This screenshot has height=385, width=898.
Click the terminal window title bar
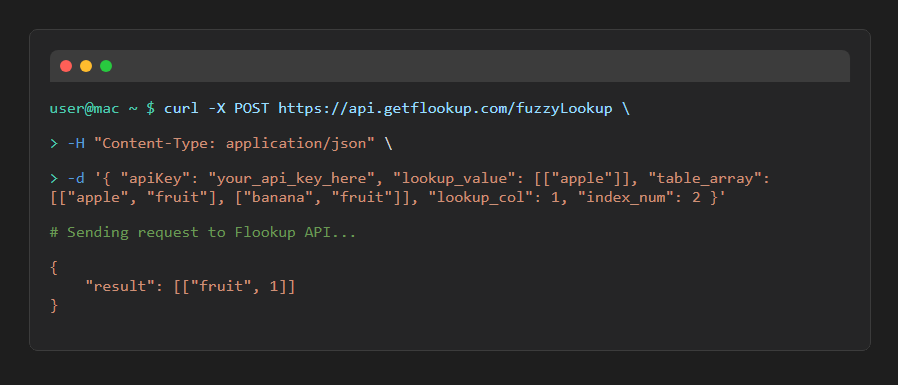tap(450, 66)
